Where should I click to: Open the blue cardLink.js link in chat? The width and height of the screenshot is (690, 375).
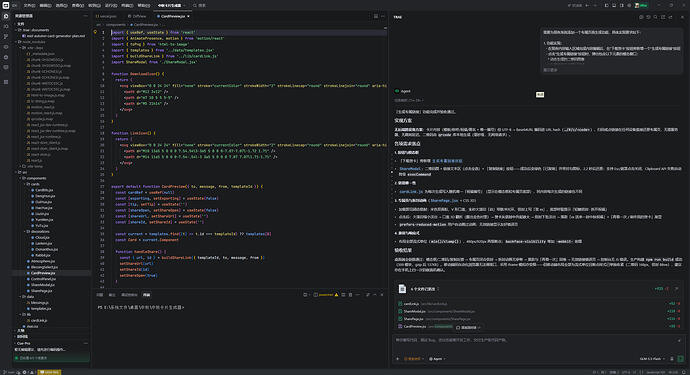click(411, 191)
